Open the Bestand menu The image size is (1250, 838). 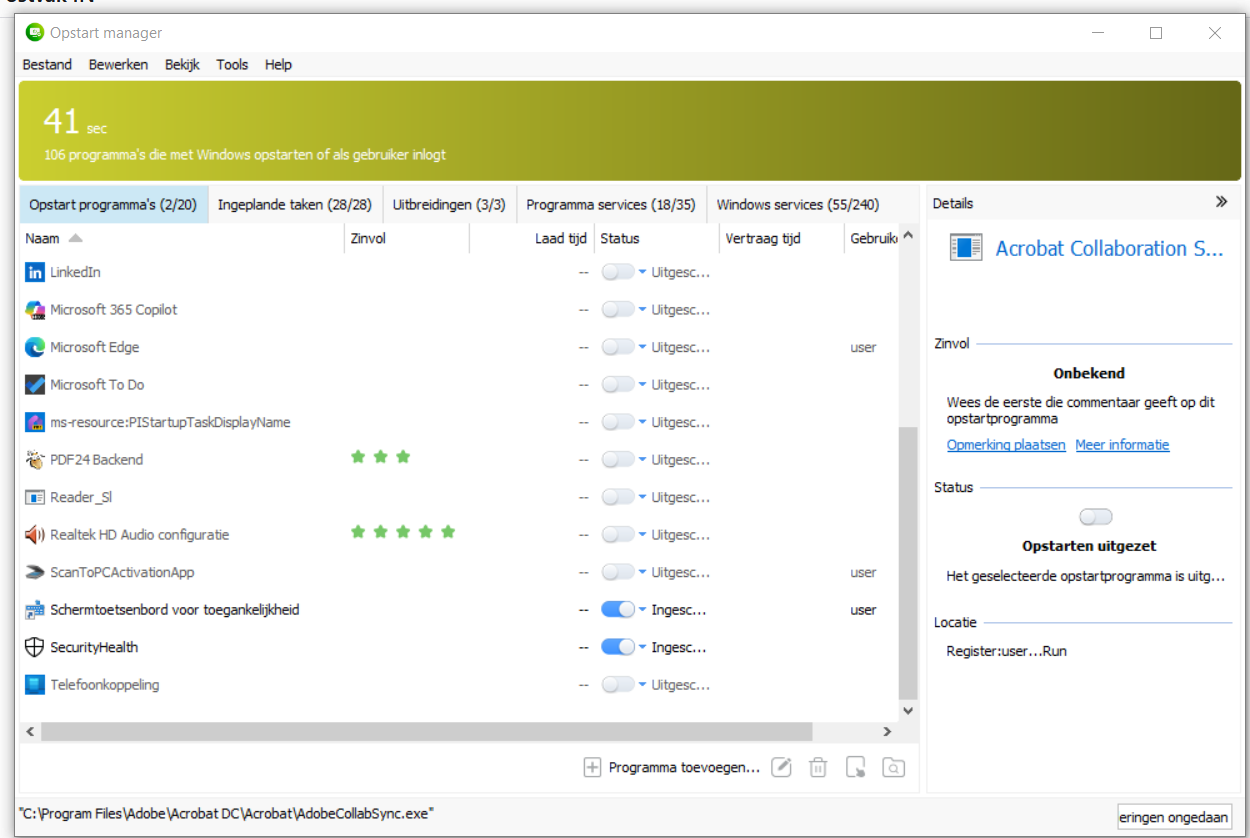click(47, 64)
